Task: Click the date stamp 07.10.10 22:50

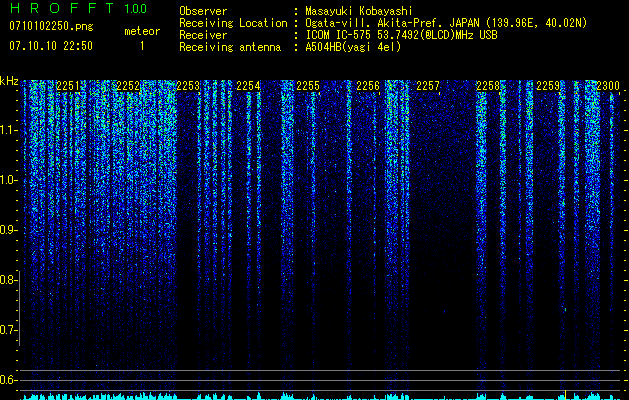Action: click(51, 46)
